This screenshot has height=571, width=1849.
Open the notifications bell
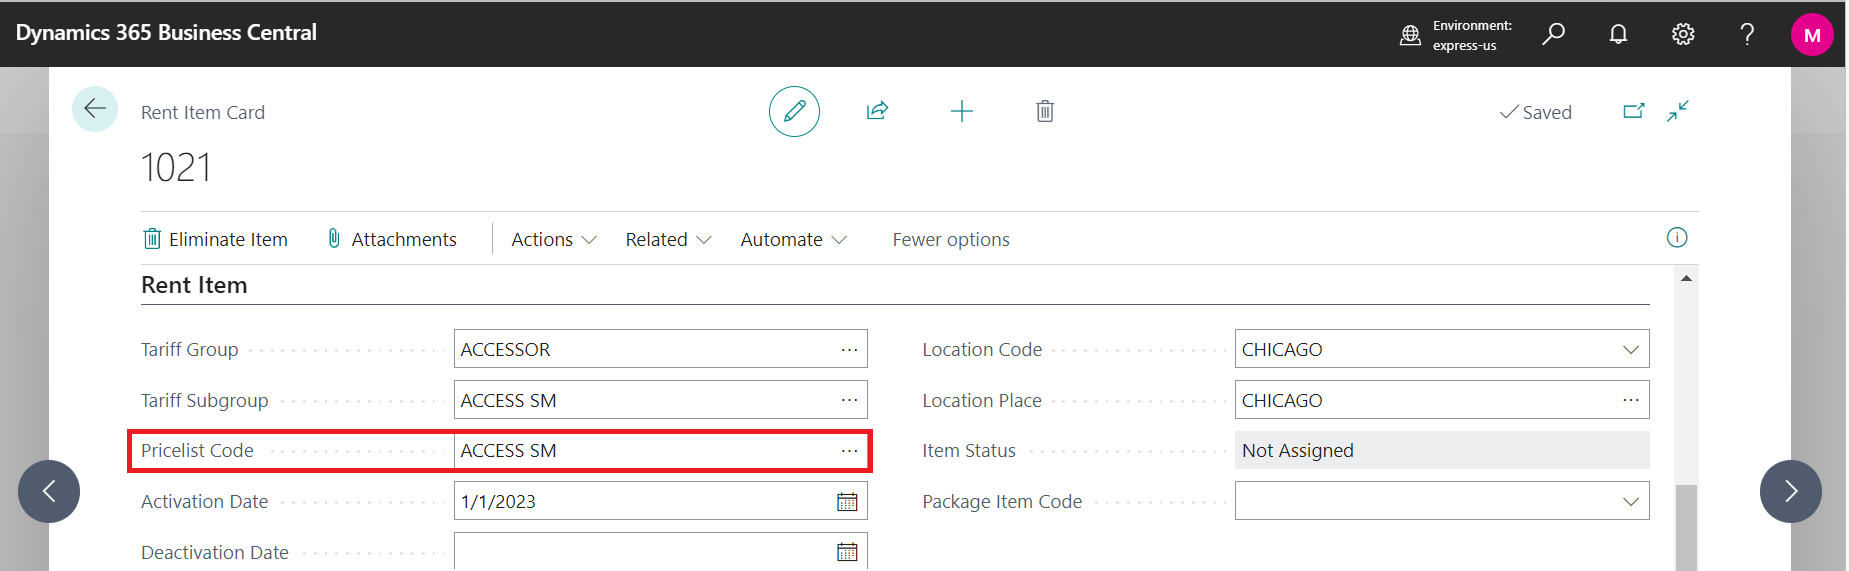click(x=1618, y=34)
